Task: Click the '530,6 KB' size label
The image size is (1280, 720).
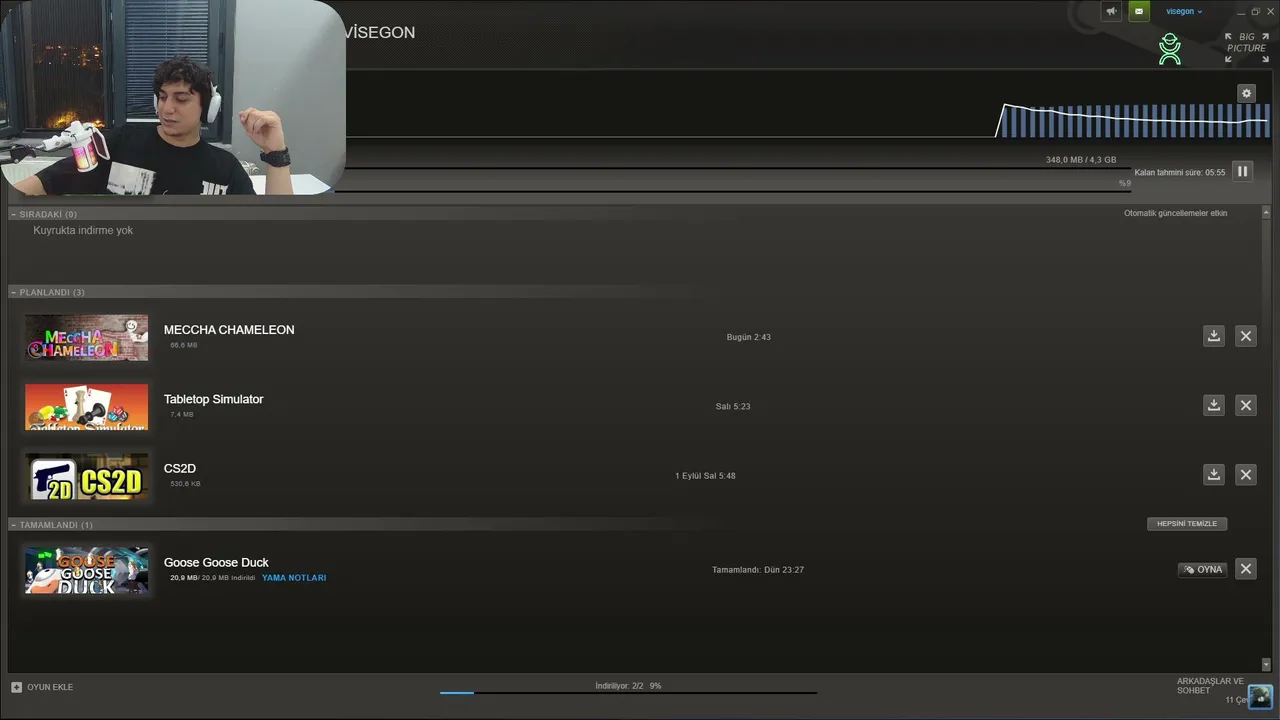Action: pyautogui.click(x=185, y=484)
